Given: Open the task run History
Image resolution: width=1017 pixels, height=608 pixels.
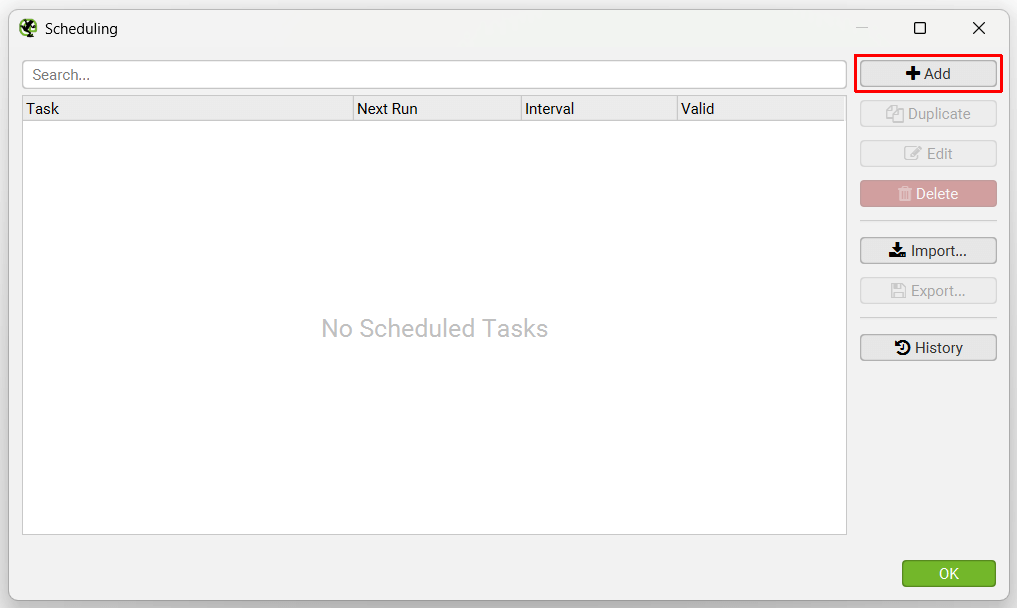Looking at the screenshot, I should 928,347.
